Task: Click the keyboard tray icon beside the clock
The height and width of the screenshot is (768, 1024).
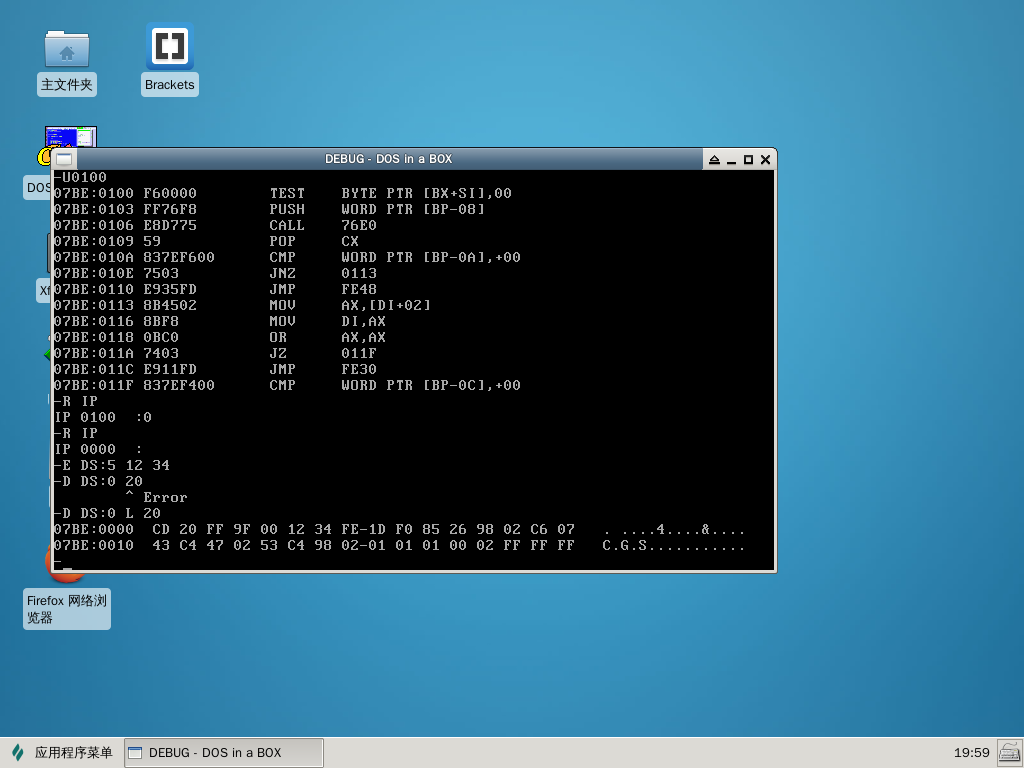Action: point(1009,752)
